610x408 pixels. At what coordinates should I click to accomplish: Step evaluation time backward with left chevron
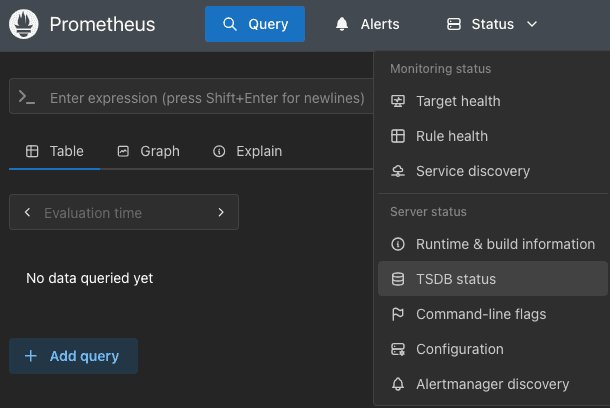pyautogui.click(x=27, y=212)
